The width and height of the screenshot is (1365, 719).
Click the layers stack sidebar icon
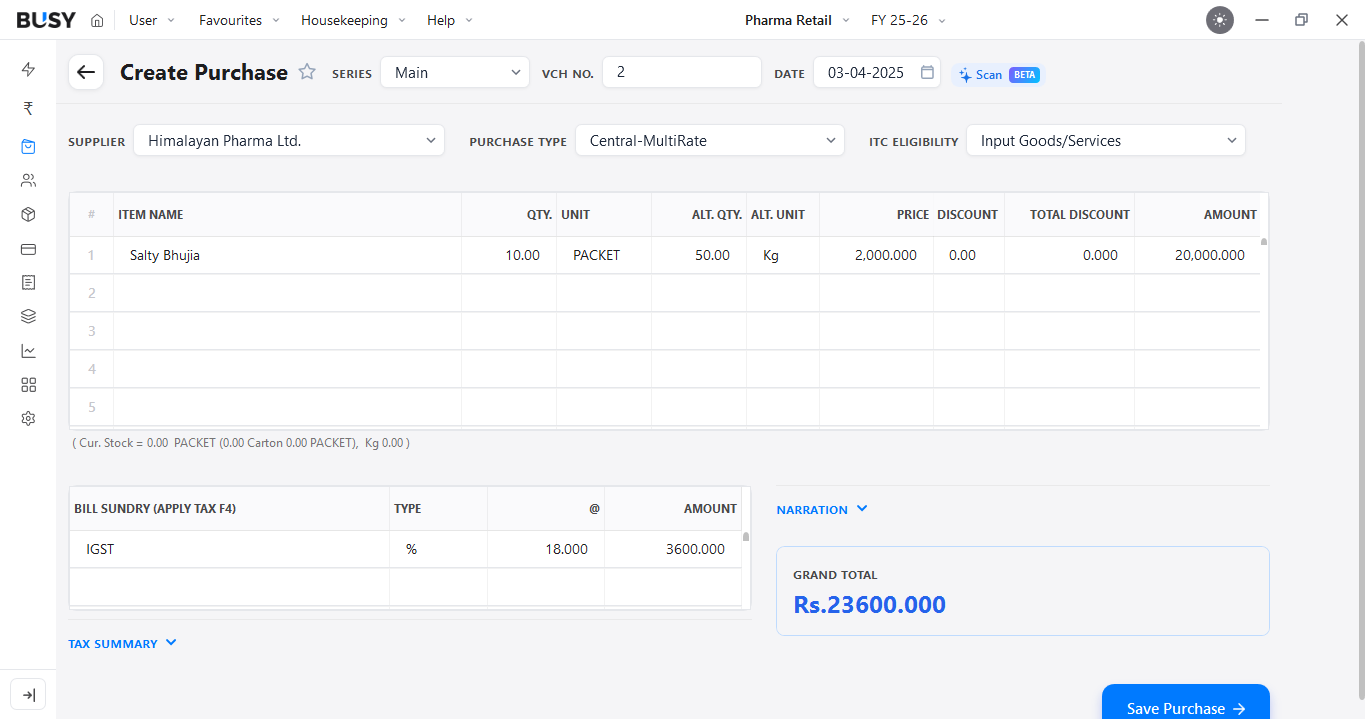(x=28, y=316)
